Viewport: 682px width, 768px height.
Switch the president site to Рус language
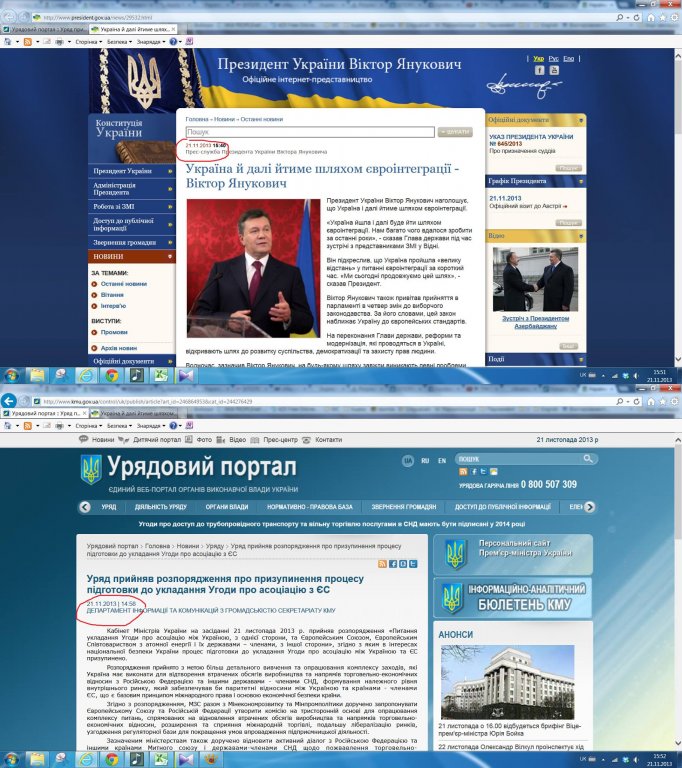pos(554,59)
